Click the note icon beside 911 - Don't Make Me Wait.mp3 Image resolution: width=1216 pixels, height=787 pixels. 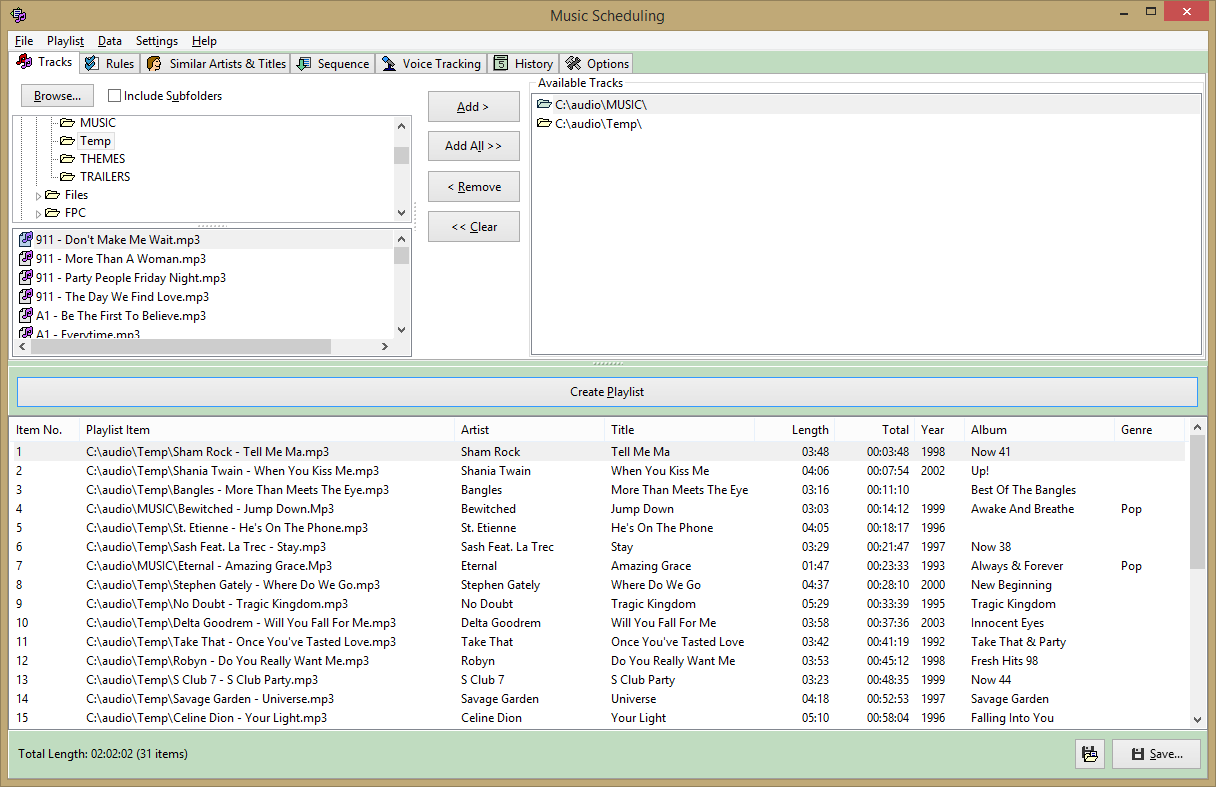click(x=25, y=240)
